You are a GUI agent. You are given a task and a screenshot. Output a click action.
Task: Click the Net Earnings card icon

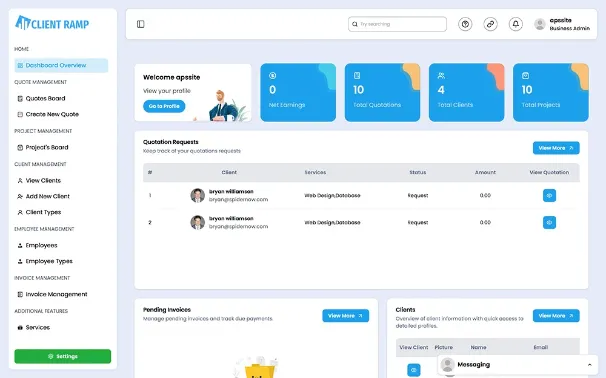tap(272, 75)
